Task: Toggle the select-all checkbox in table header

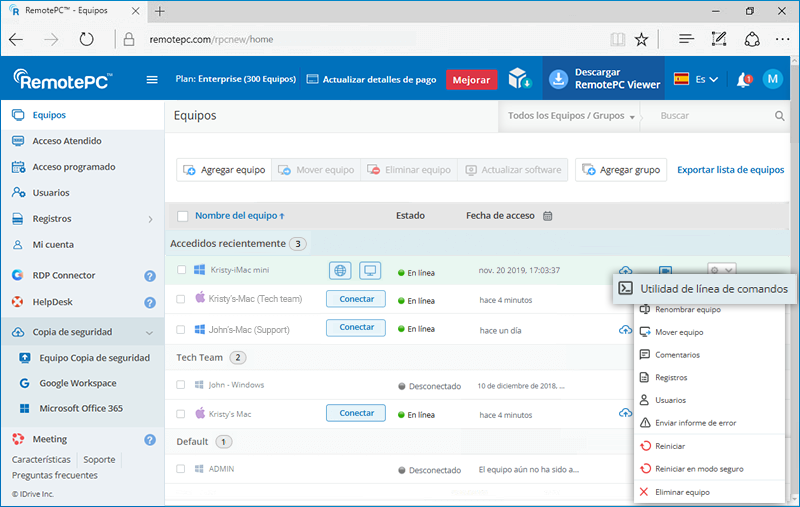Action: 182,215
